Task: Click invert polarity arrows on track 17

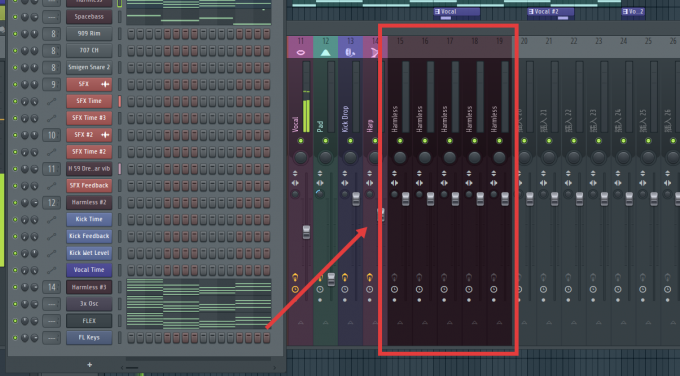Action: pos(444,173)
